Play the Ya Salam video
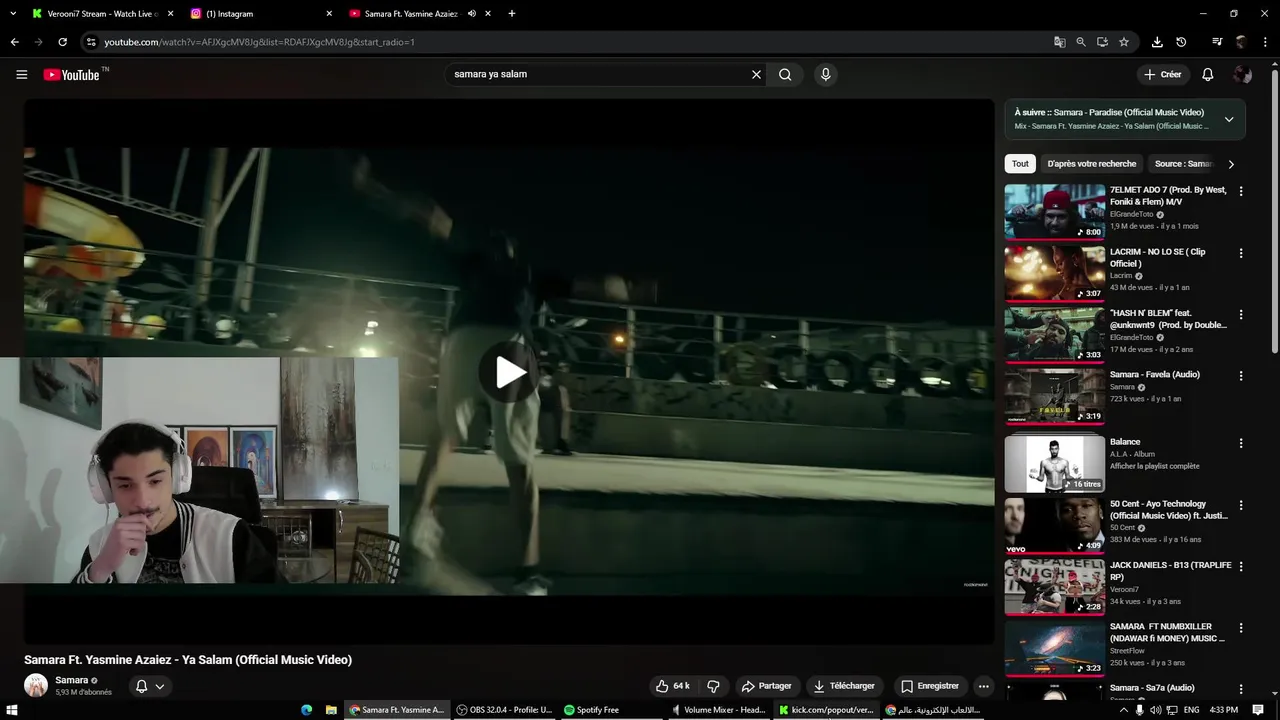1280x720 pixels. click(x=509, y=372)
